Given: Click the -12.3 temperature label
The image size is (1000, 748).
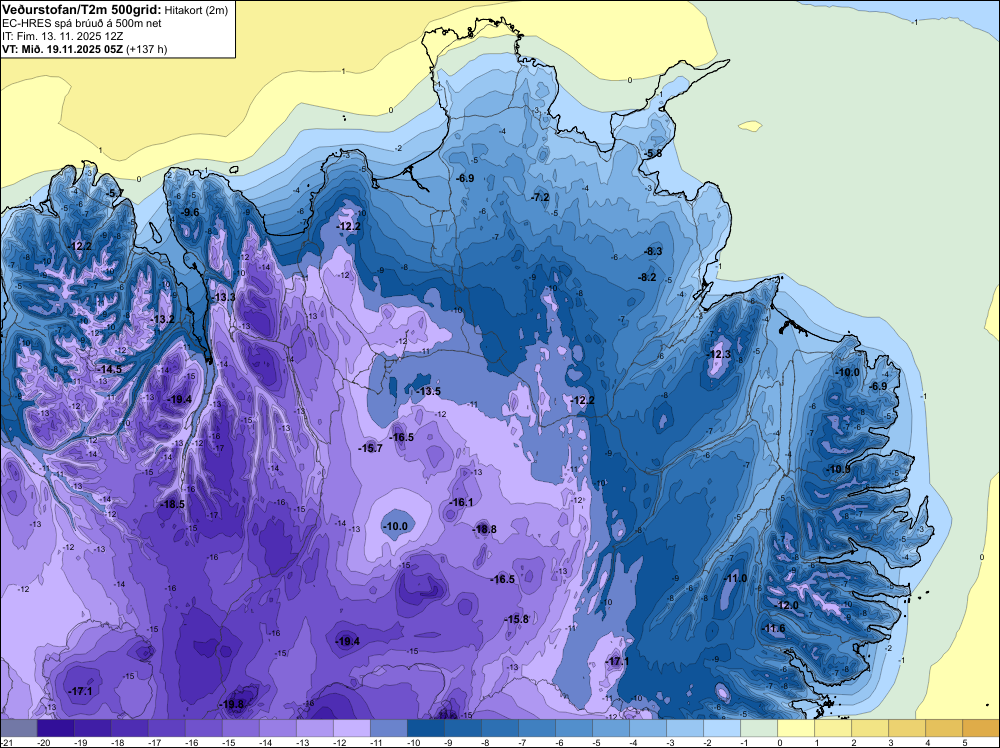Looking at the screenshot, I should (719, 354).
